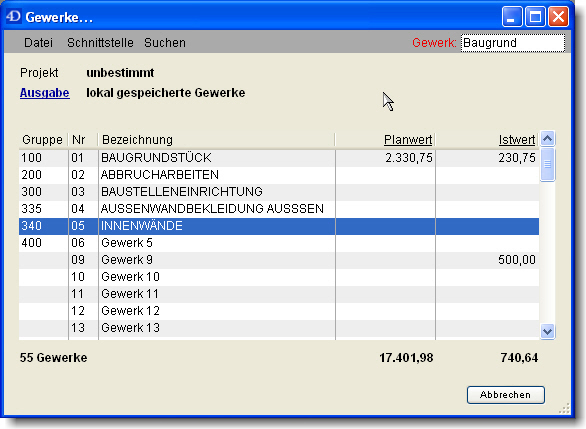Sort the list by Planwert column header
This screenshot has width=586, height=429.
pos(408,140)
